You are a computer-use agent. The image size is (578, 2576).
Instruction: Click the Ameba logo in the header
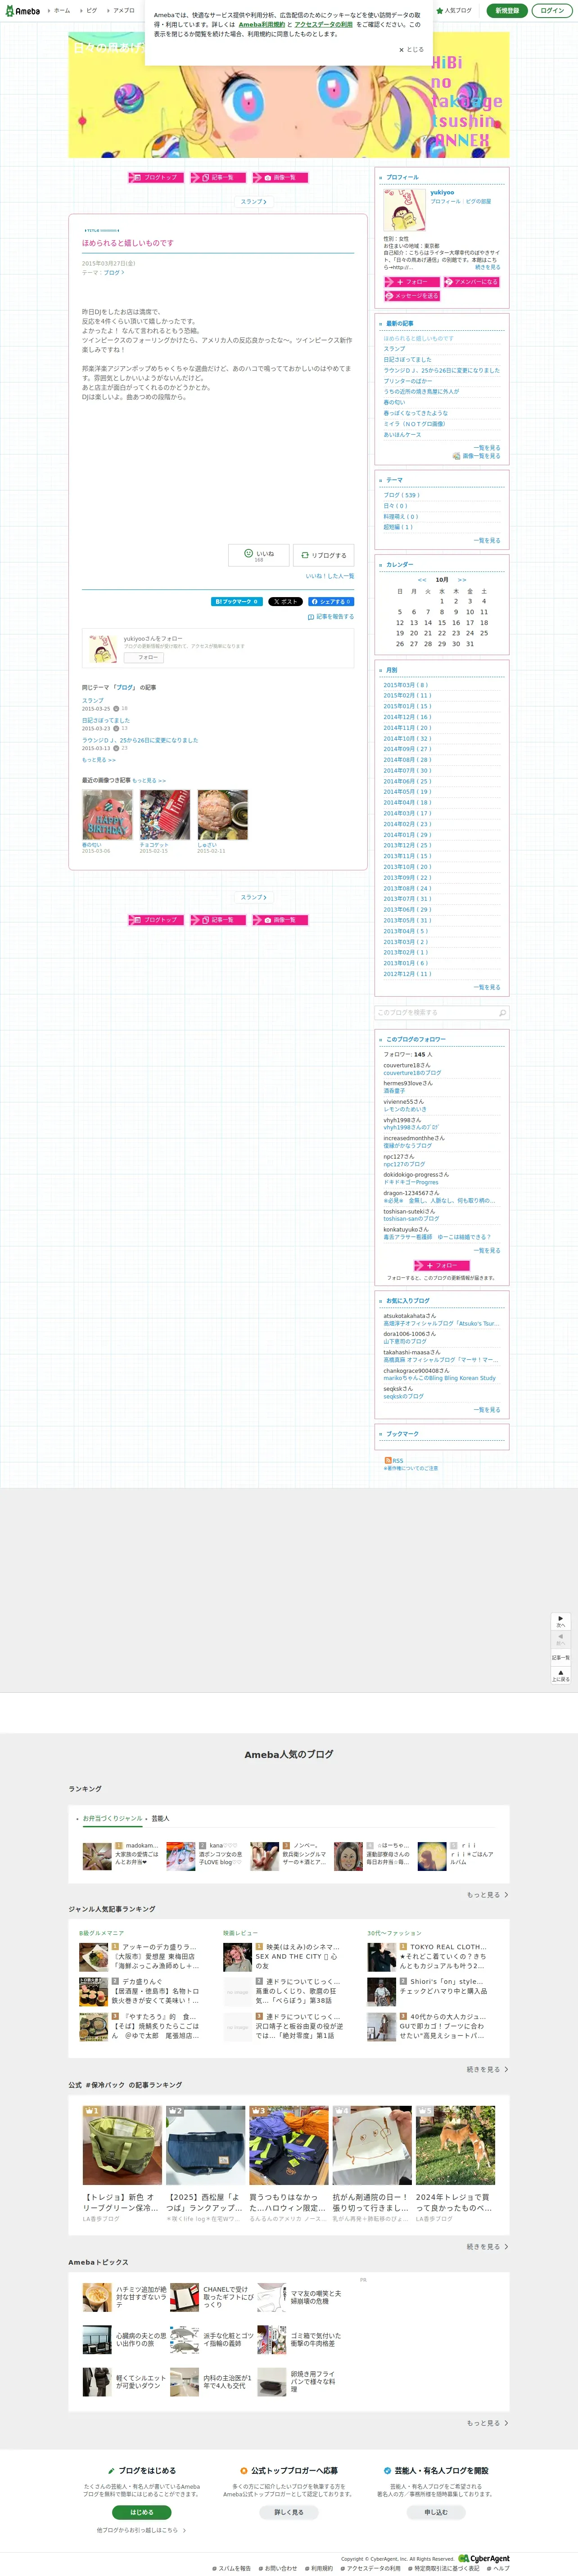(22, 11)
